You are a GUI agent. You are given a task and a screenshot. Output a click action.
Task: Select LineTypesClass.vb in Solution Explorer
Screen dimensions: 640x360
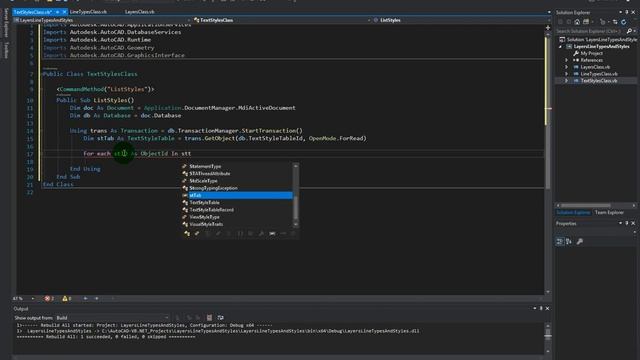tap(599, 74)
